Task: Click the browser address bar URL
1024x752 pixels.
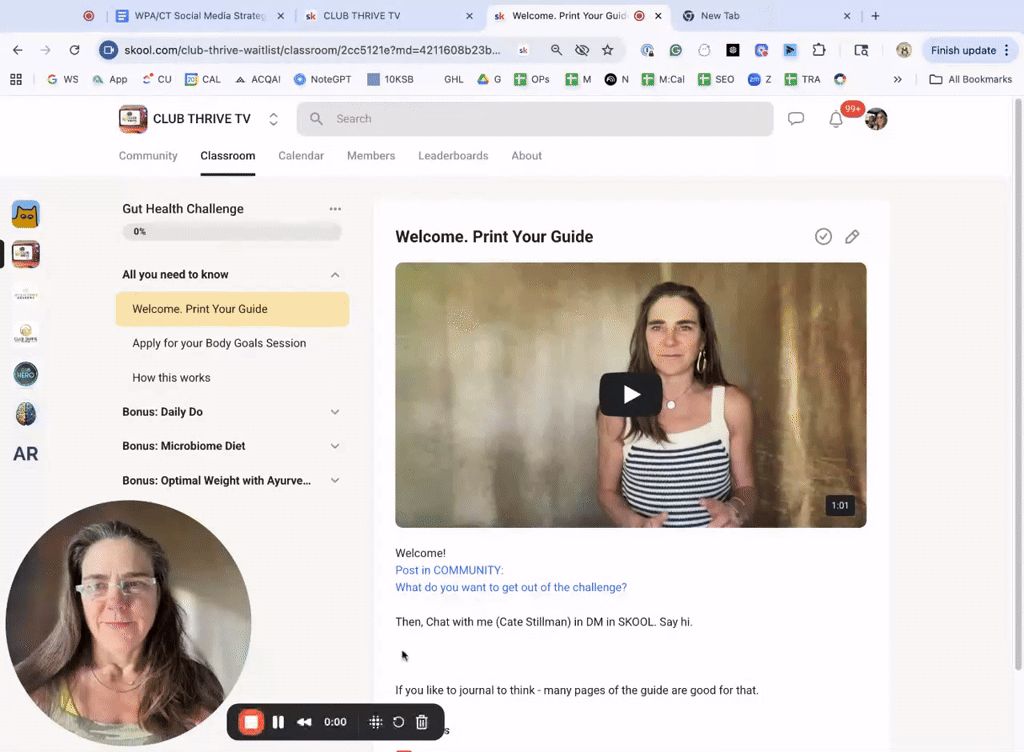Action: point(312,50)
